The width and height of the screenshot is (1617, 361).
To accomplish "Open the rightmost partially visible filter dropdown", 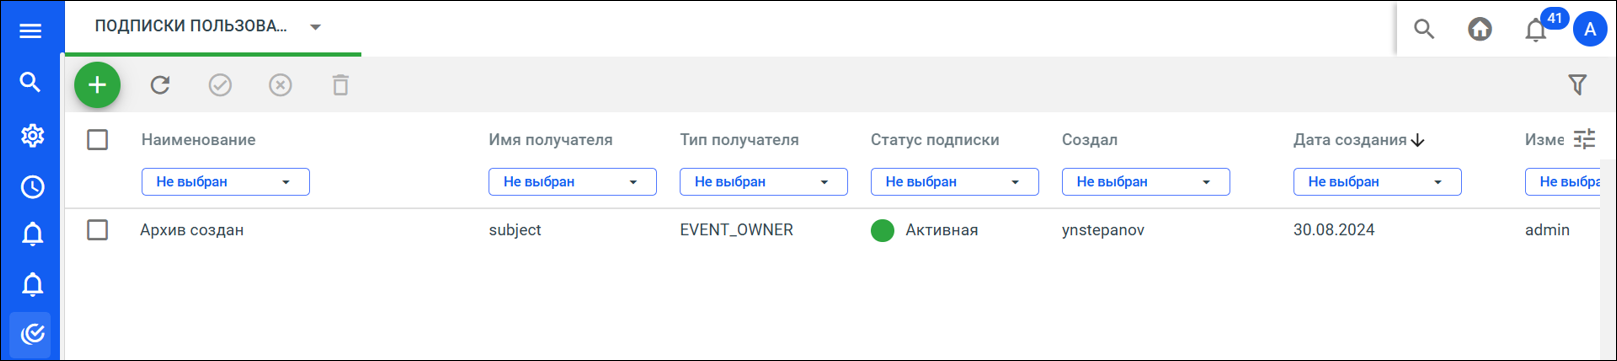I will (1563, 182).
